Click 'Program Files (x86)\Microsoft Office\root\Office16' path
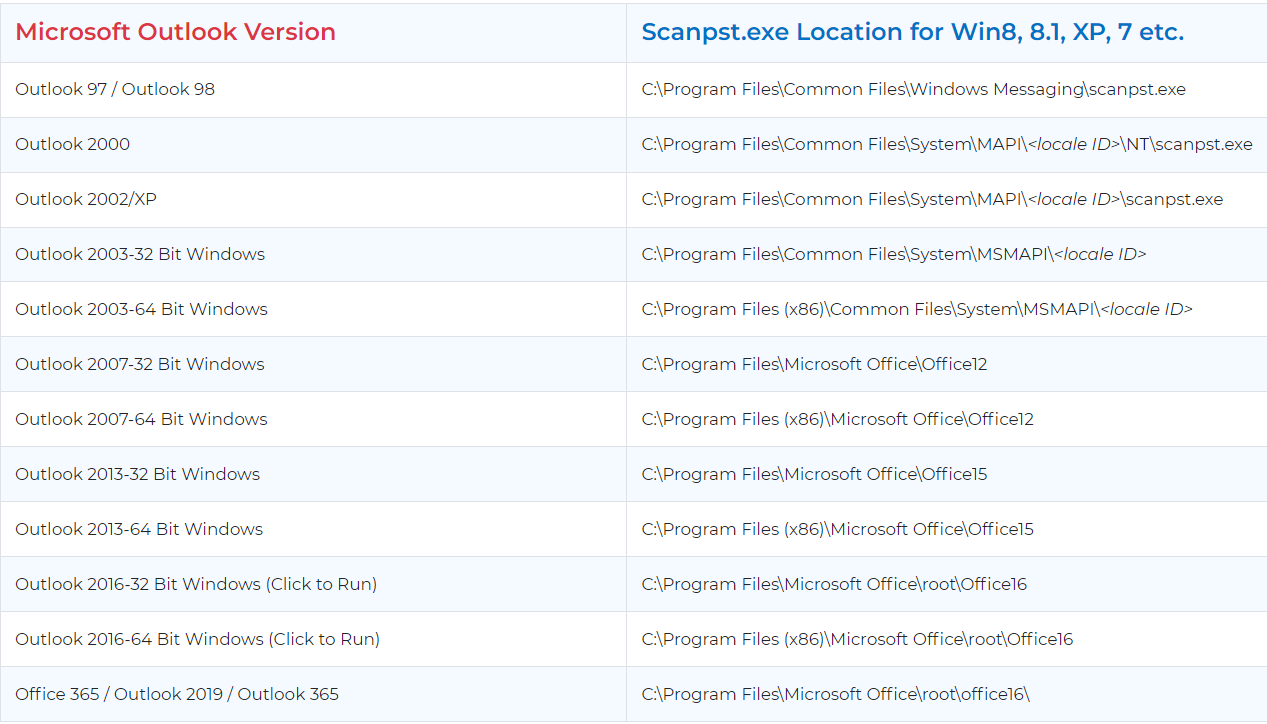The width and height of the screenshot is (1267, 724). (x=857, y=639)
